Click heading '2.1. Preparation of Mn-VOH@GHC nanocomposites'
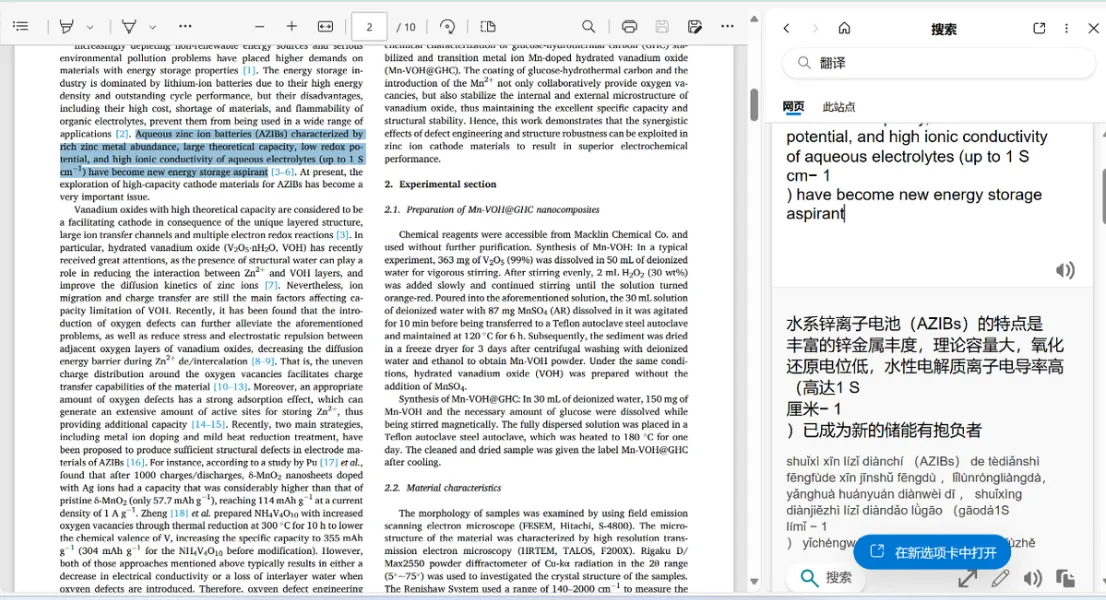Viewport: 1106px width, 600px height. (492, 210)
